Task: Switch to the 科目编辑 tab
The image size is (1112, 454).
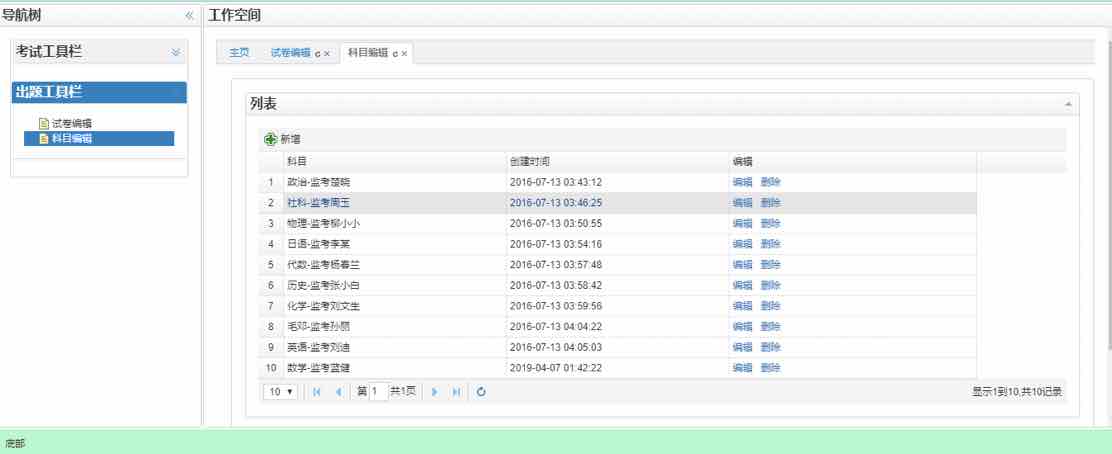Action: click(368, 53)
